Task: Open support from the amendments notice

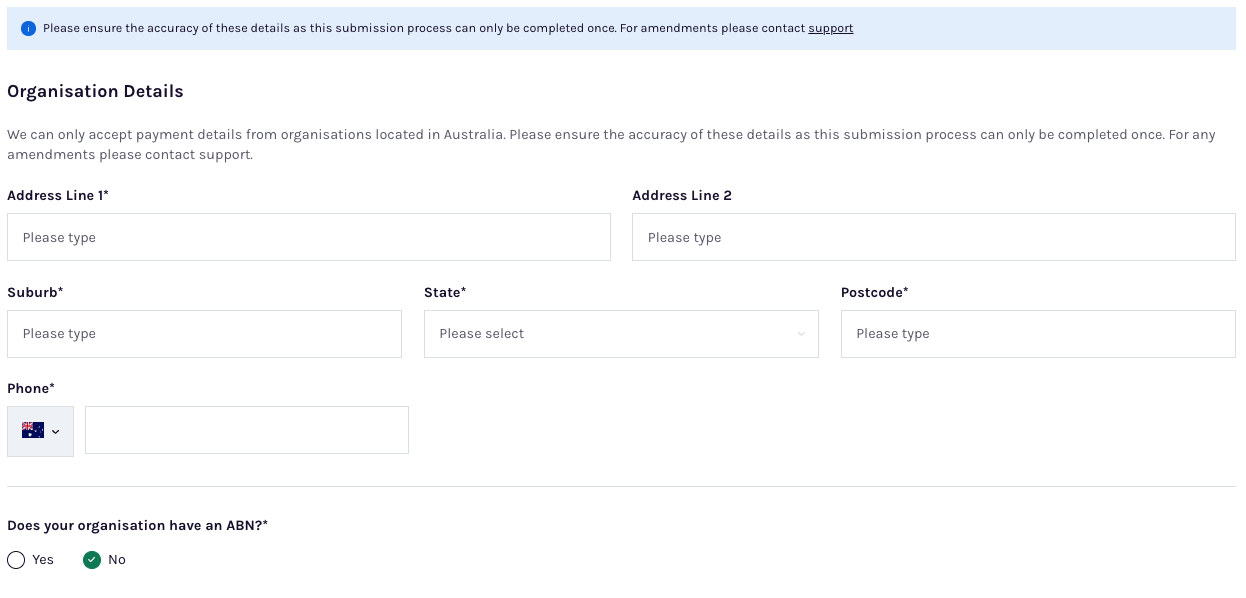Action: (830, 28)
